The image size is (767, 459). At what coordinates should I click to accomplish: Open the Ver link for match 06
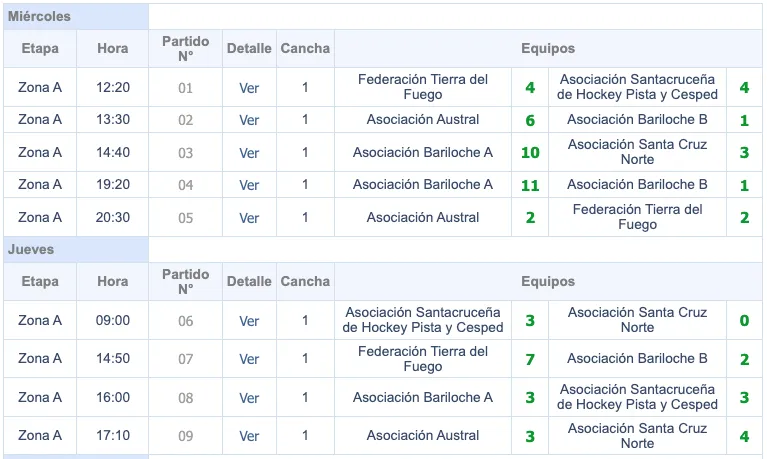point(249,321)
